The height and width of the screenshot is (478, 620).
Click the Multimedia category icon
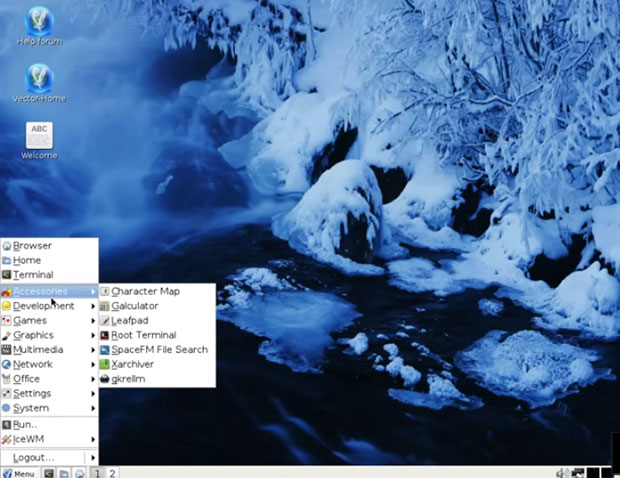click(x=6, y=350)
